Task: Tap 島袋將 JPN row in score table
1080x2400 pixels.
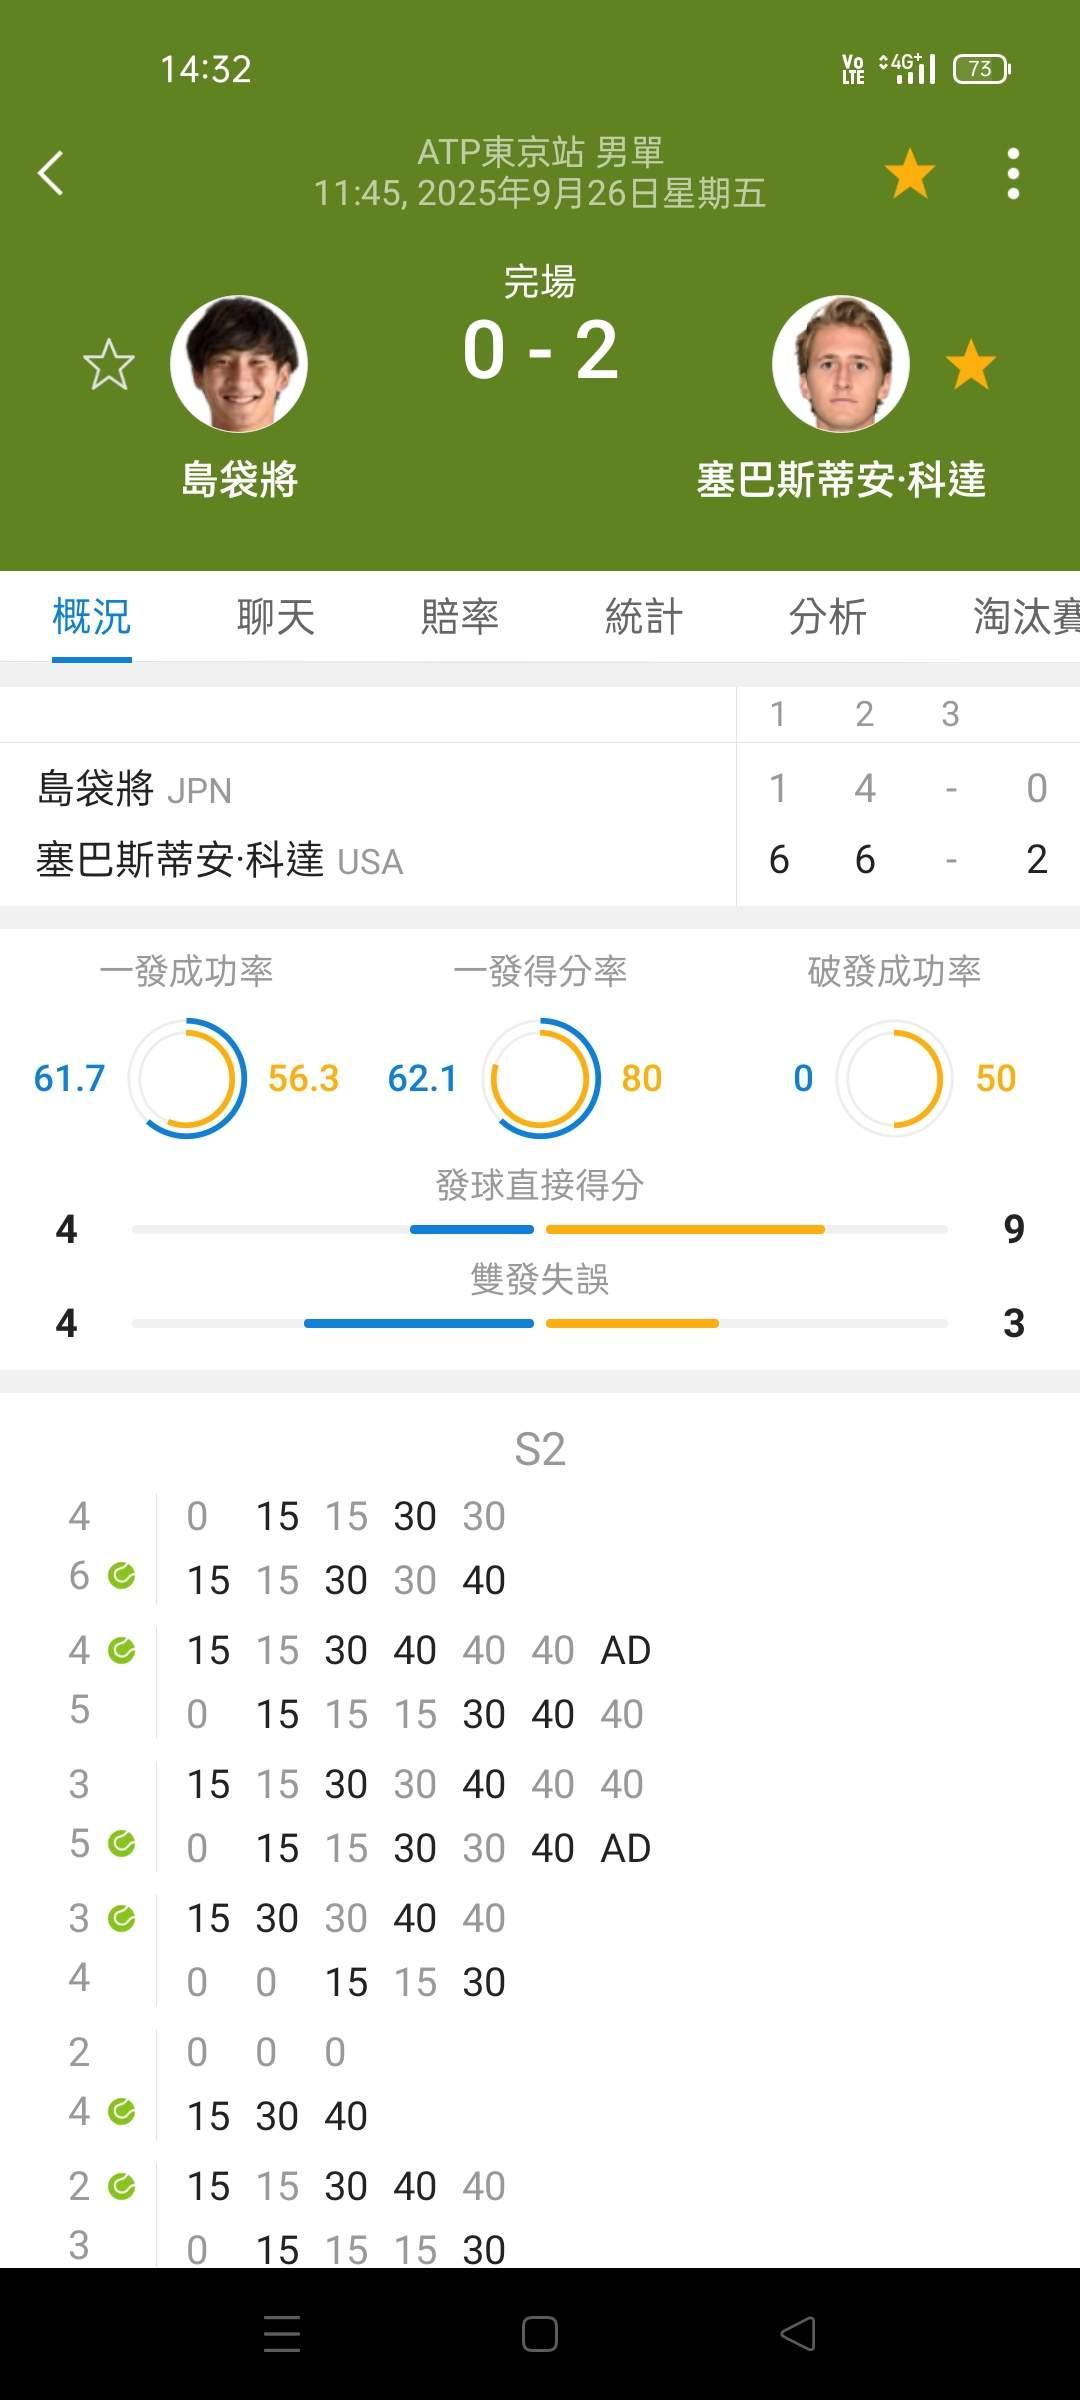Action: tap(540, 788)
